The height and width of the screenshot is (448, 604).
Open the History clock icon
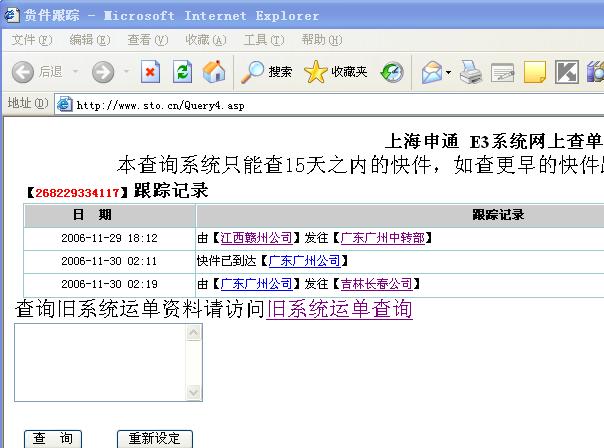point(392,72)
